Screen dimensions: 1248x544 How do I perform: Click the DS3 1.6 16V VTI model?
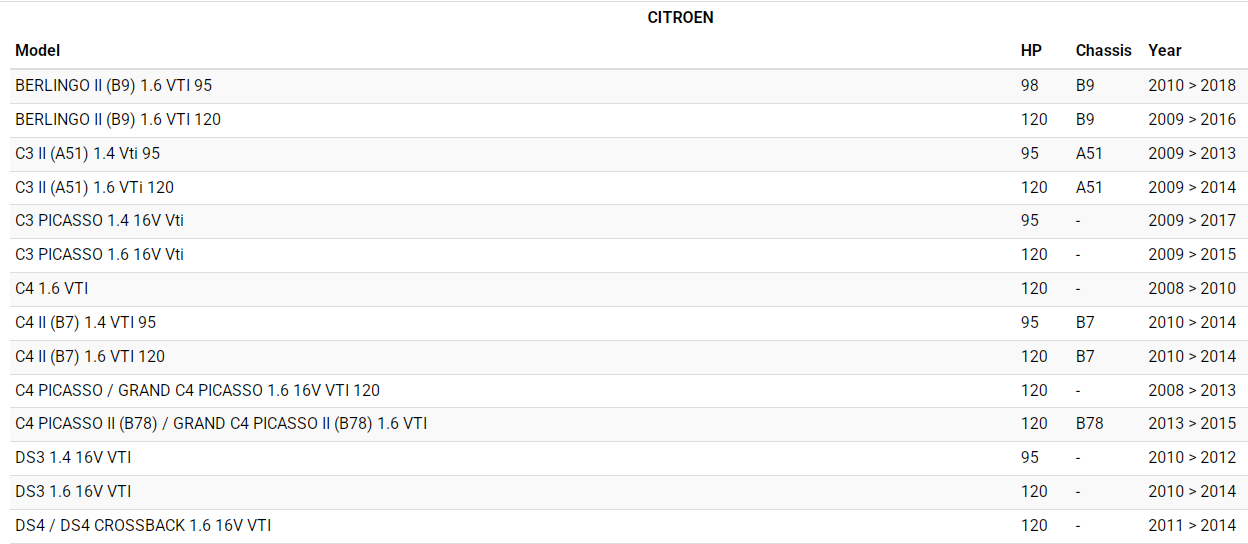coord(73,492)
